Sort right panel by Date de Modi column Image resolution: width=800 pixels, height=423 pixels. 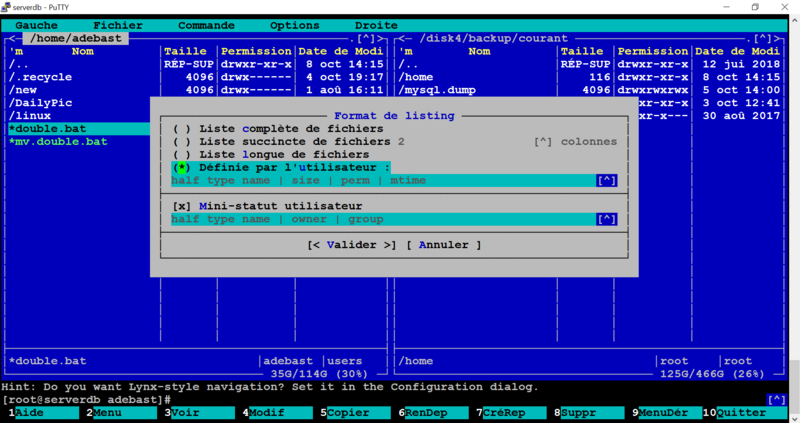pyautogui.click(x=737, y=51)
